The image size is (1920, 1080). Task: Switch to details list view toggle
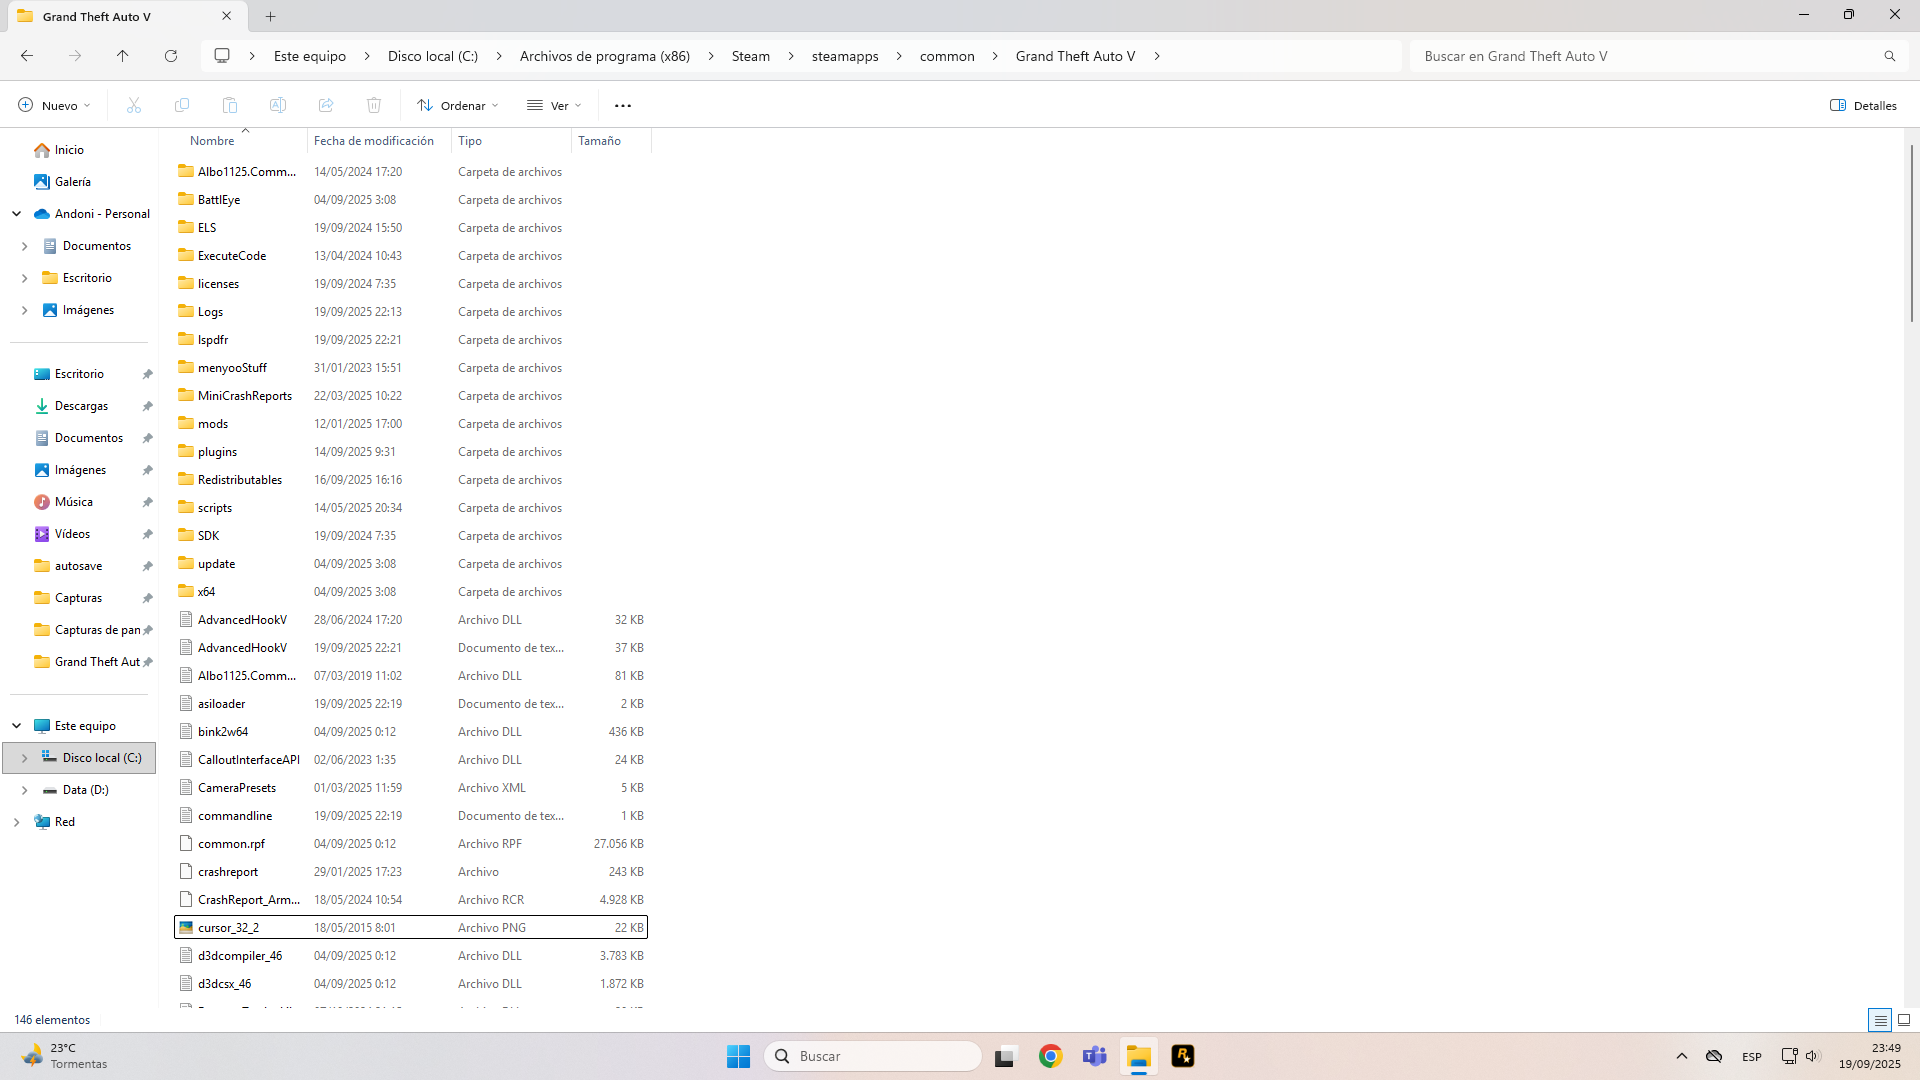tap(1880, 1020)
